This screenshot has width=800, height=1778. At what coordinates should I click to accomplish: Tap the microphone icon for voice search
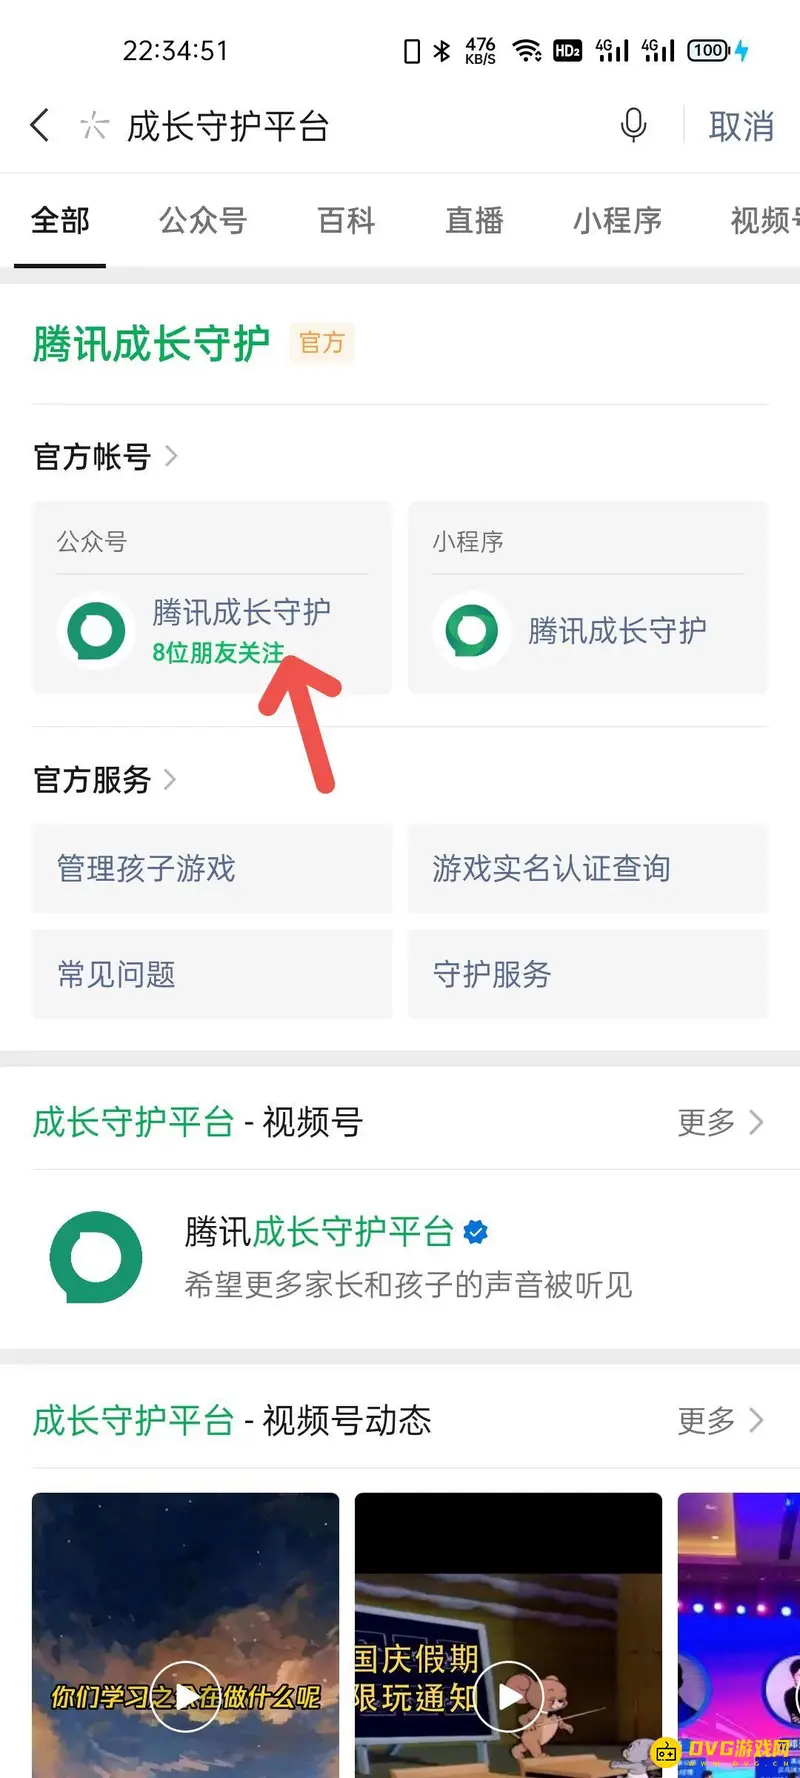coord(634,125)
